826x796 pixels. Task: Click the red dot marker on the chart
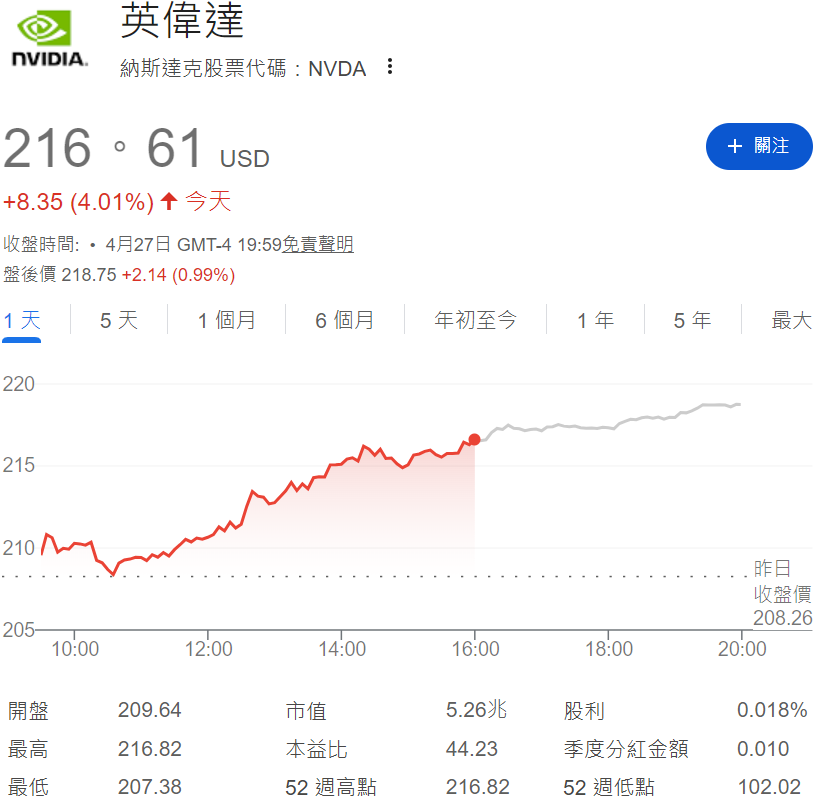(x=472, y=439)
